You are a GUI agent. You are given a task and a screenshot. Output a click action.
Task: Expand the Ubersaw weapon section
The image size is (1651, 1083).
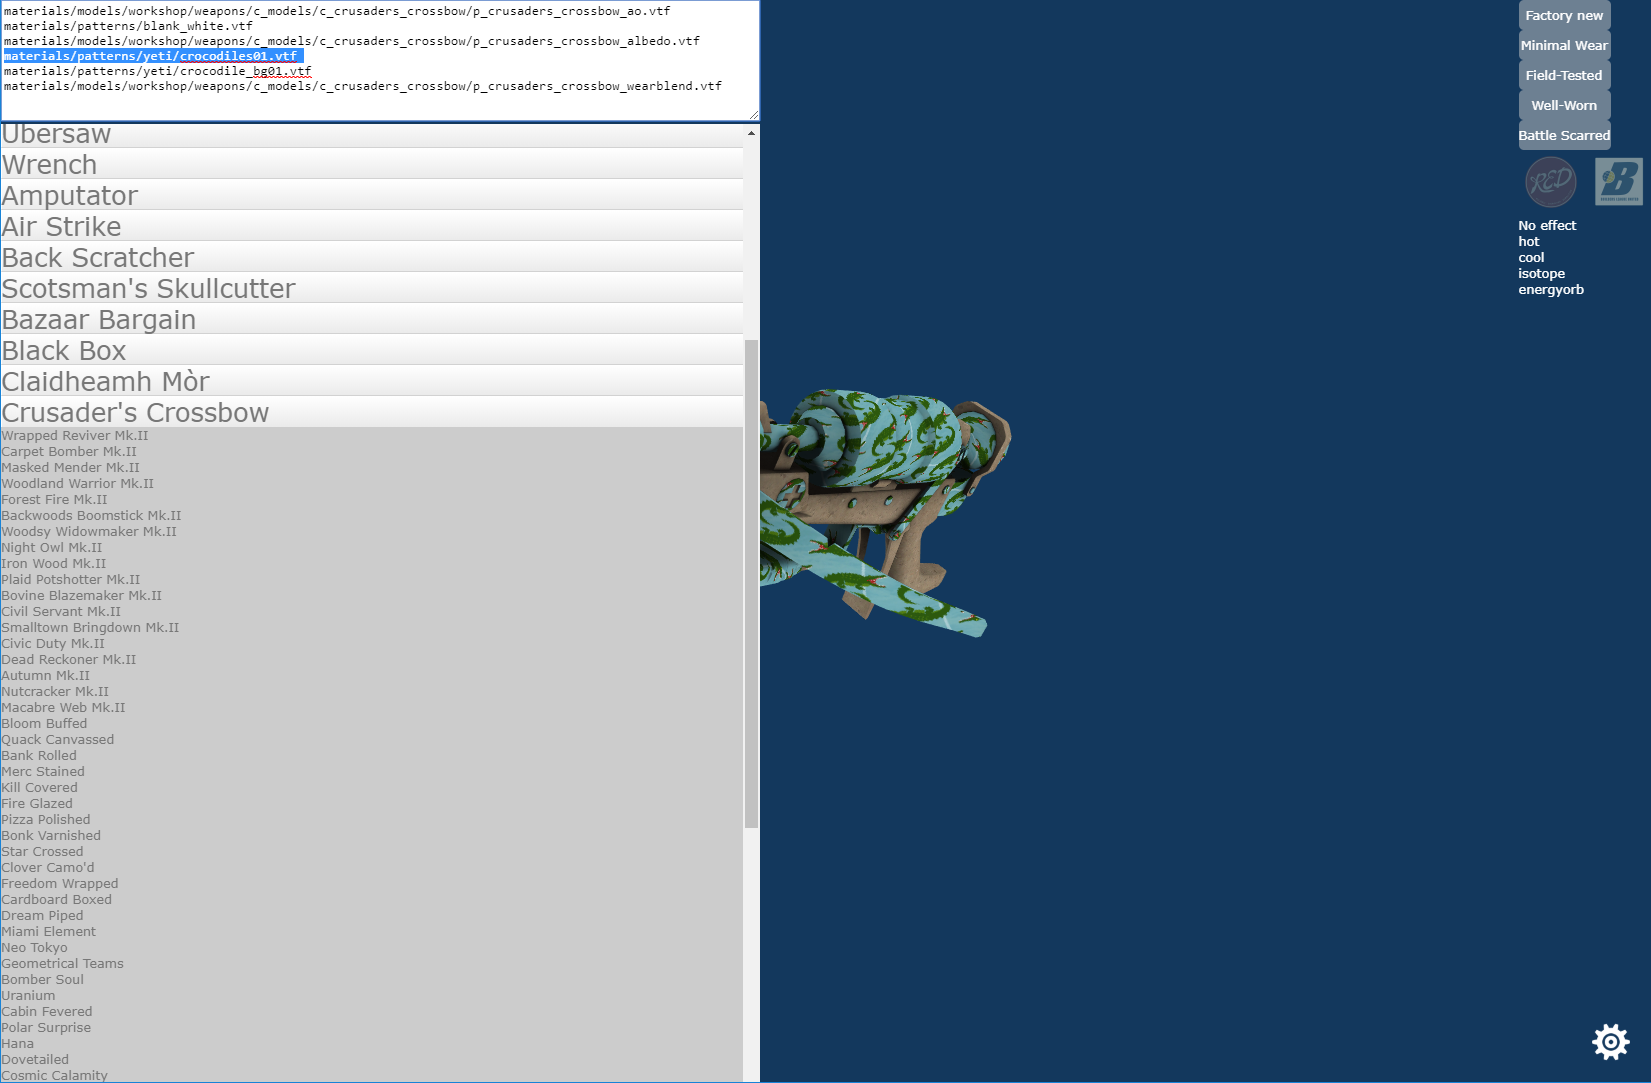tap(372, 135)
